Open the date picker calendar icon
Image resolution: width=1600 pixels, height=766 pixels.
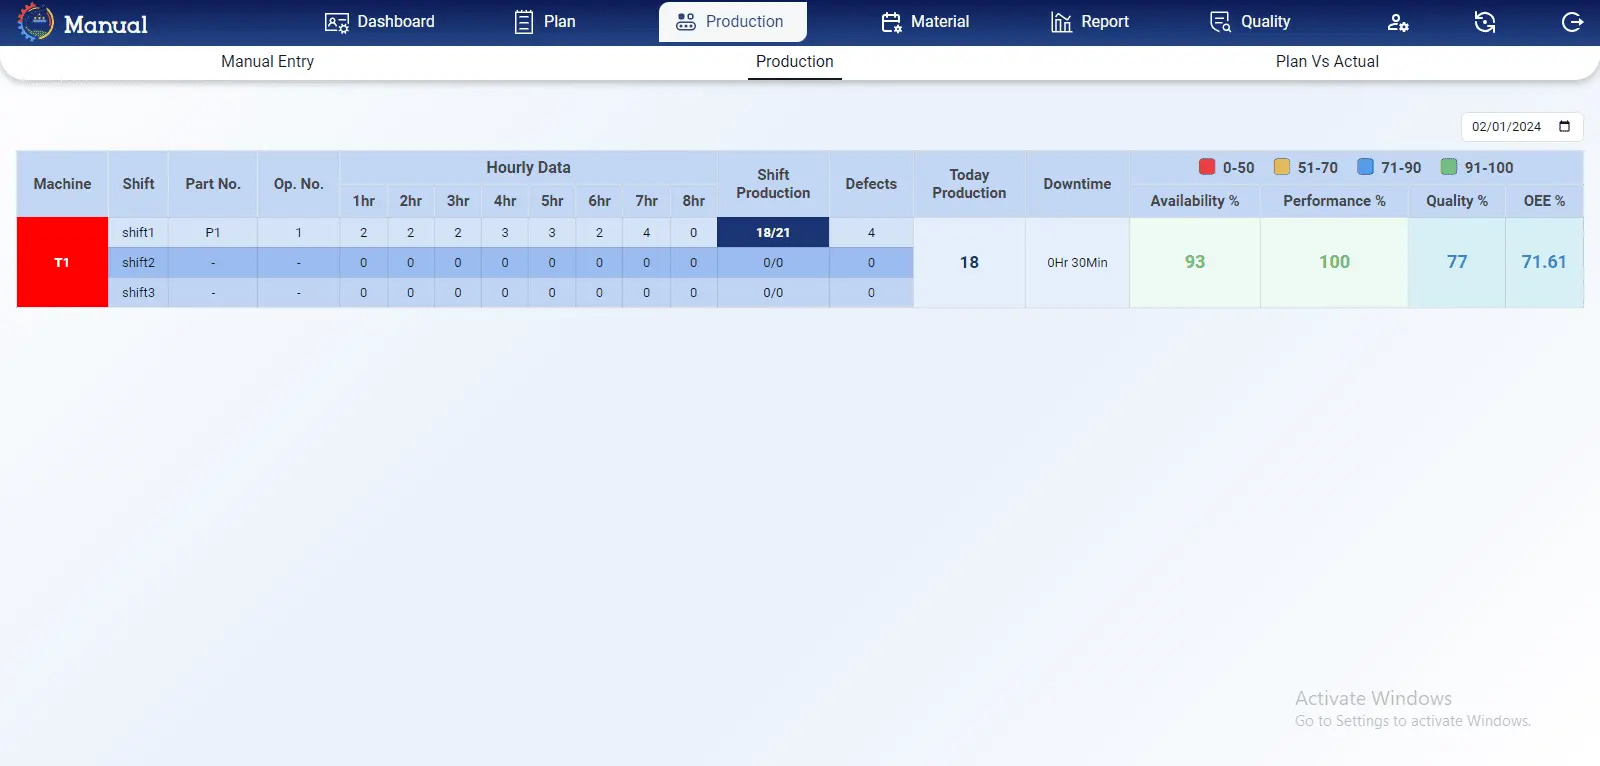coord(1565,126)
